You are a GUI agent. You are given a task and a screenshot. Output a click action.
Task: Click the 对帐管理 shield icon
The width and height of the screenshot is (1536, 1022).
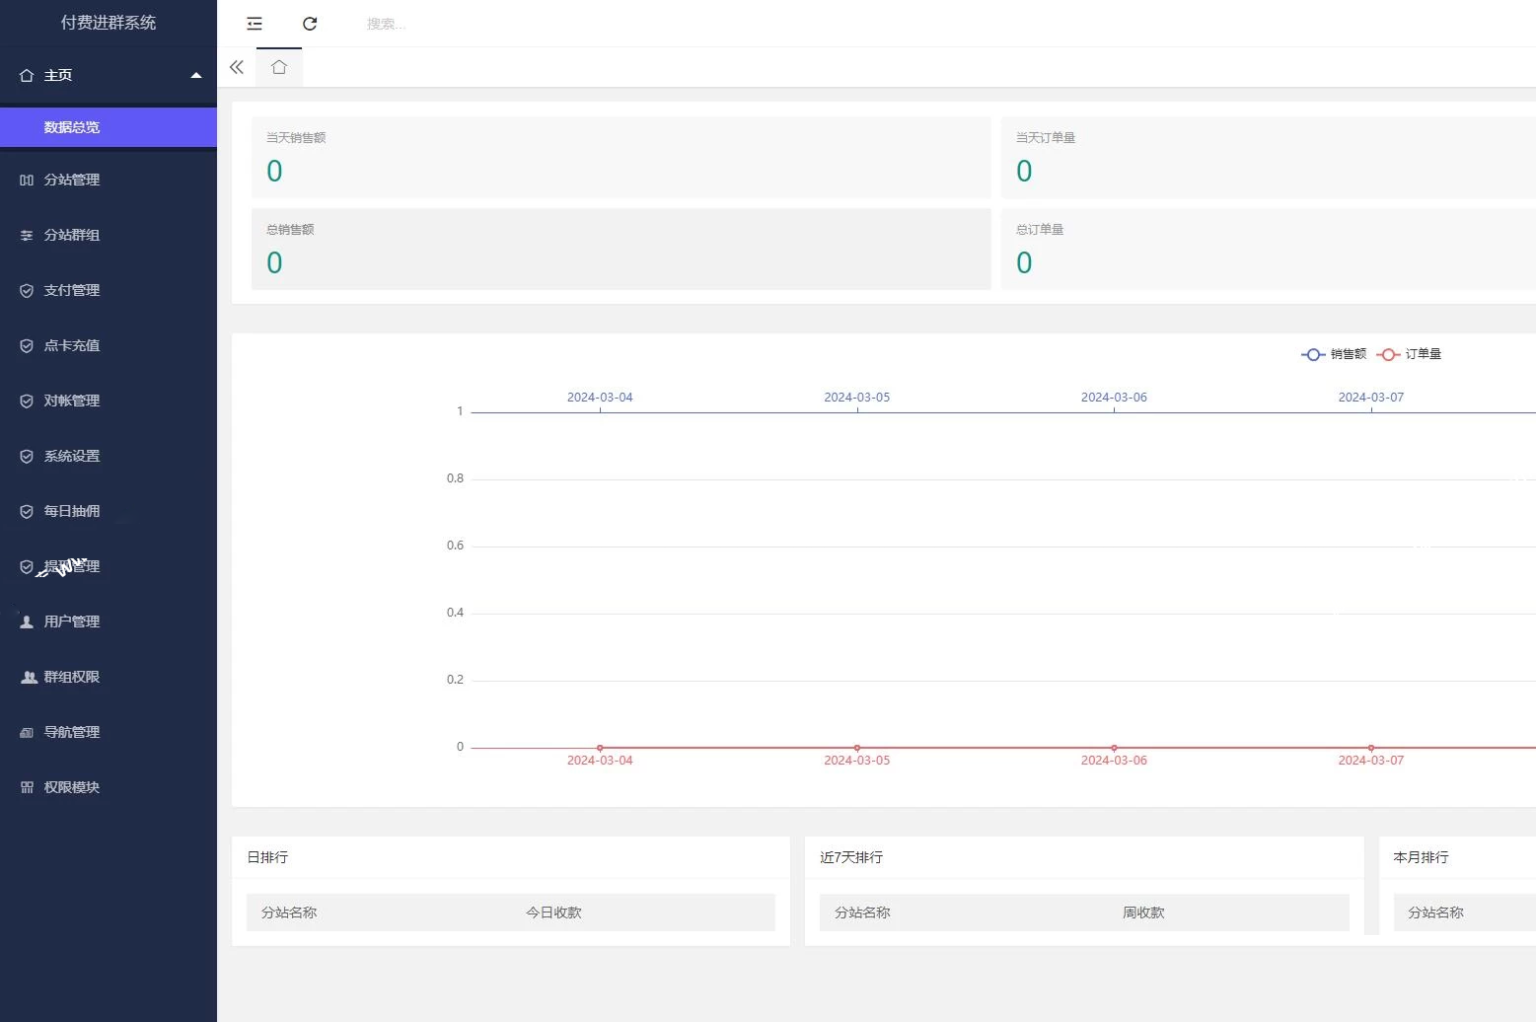tap(27, 401)
